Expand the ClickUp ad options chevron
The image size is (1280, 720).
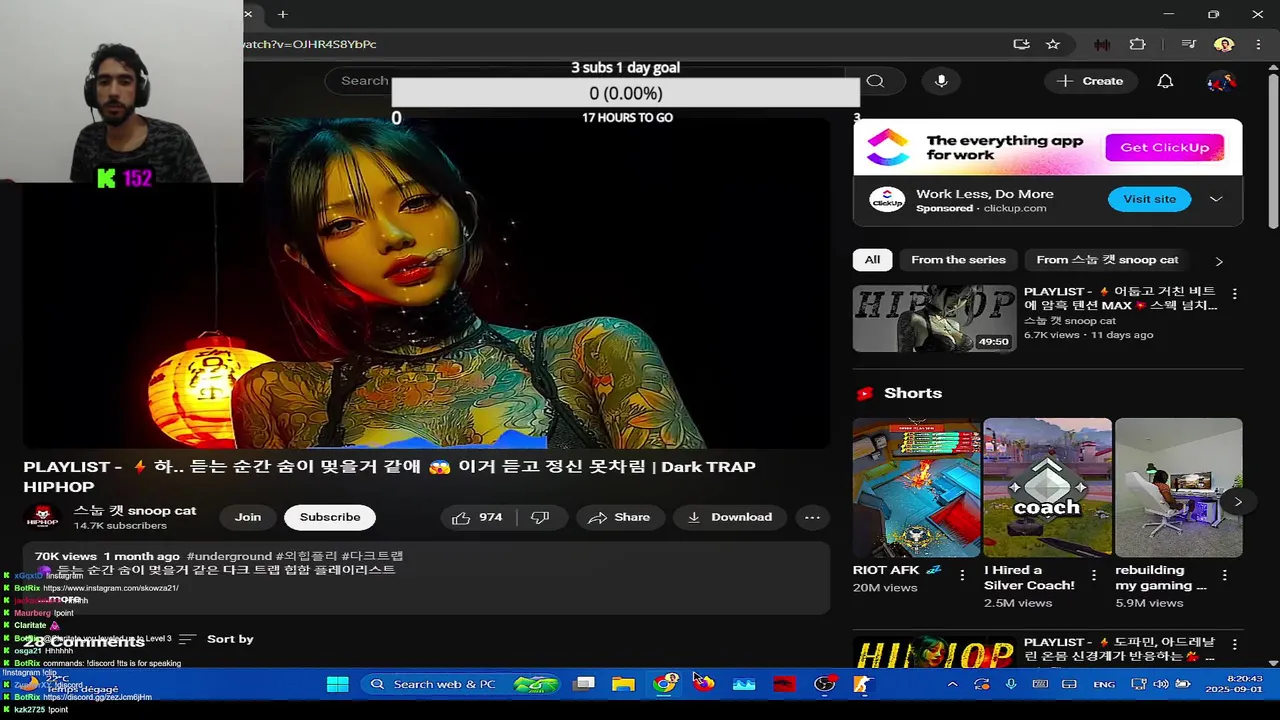pyautogui.click(x=1216, y=199)
